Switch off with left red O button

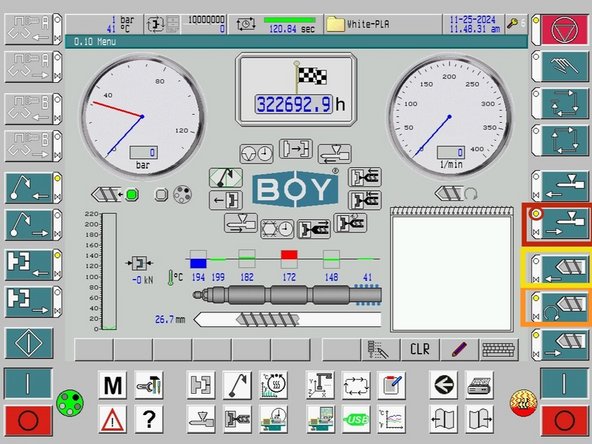28,420
